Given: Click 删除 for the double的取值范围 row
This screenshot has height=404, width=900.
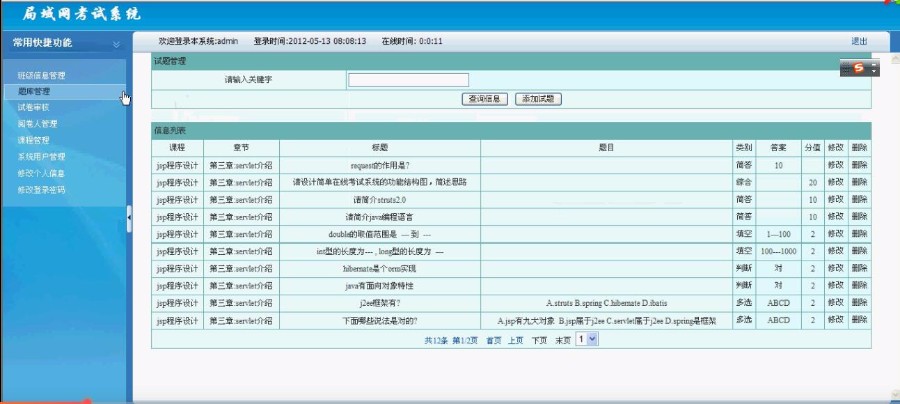Looking at the screenshot, I should coord(859,234).
